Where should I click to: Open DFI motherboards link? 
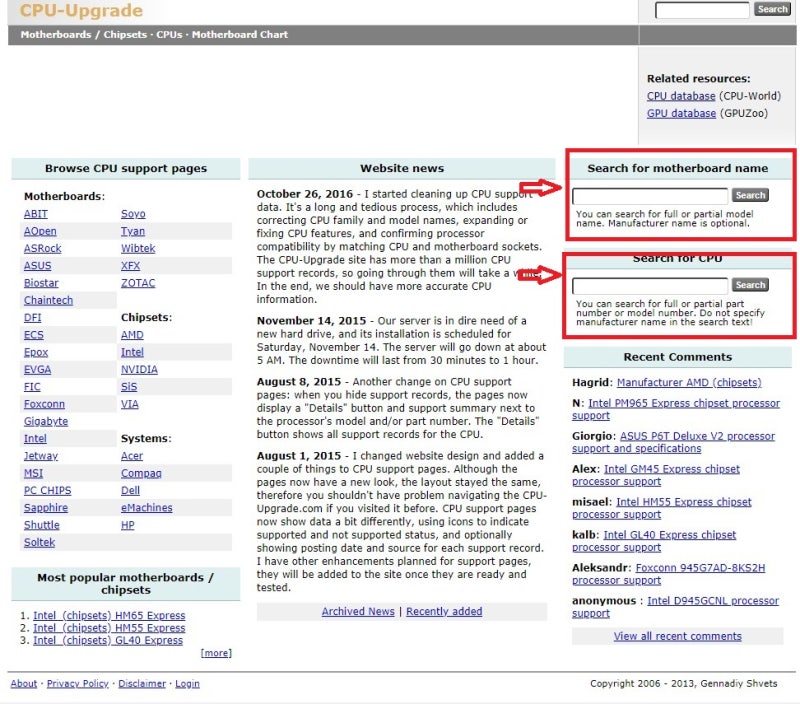tap(33, 318)
